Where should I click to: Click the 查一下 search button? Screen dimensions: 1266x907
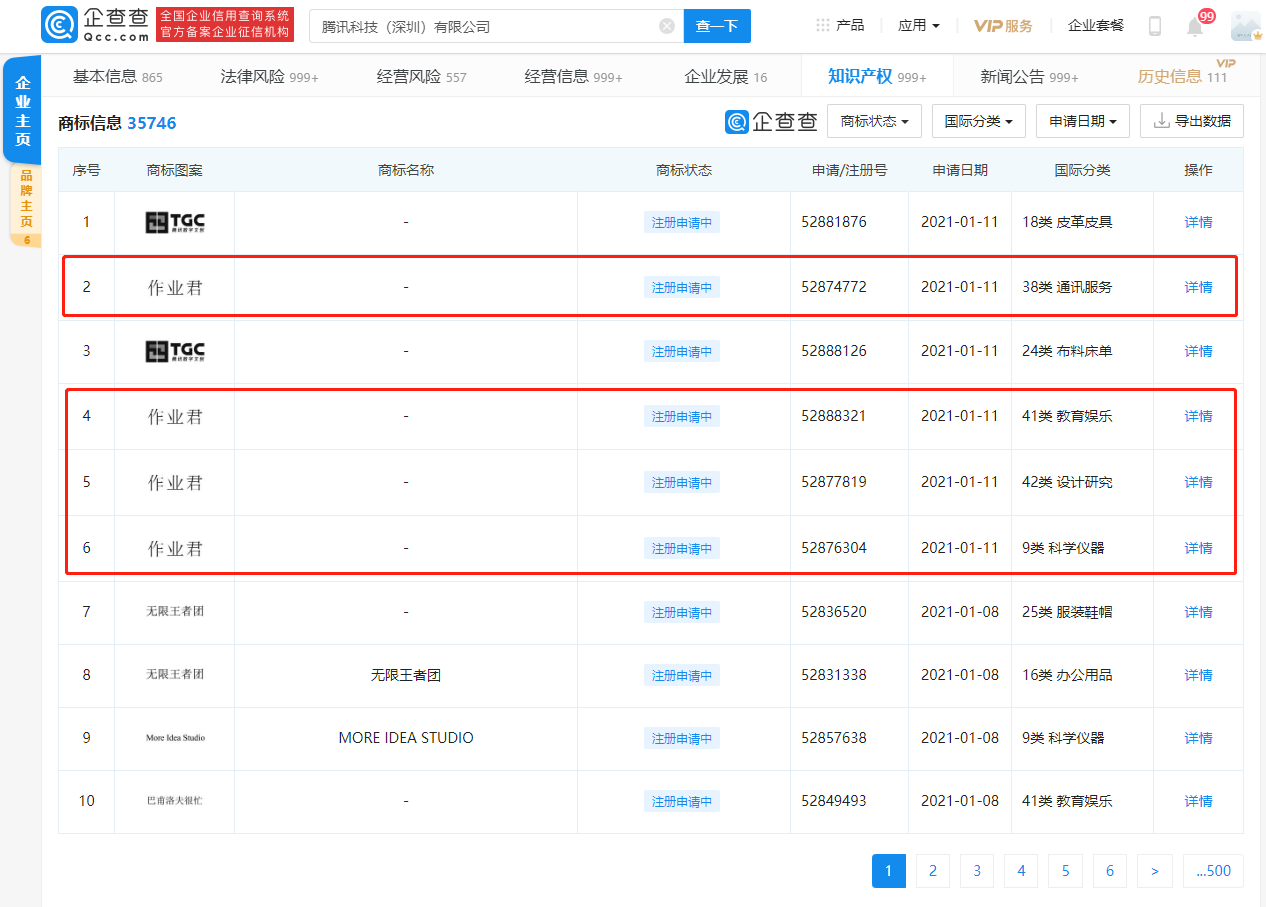point(717,26)
